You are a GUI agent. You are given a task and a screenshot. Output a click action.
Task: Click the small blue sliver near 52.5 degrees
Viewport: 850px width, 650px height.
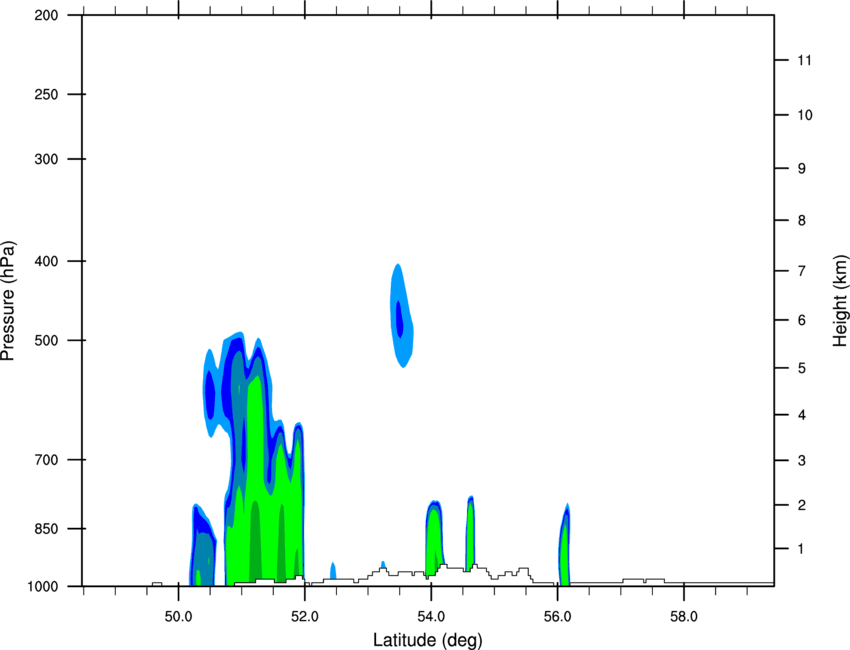click(x=333, y=570)
